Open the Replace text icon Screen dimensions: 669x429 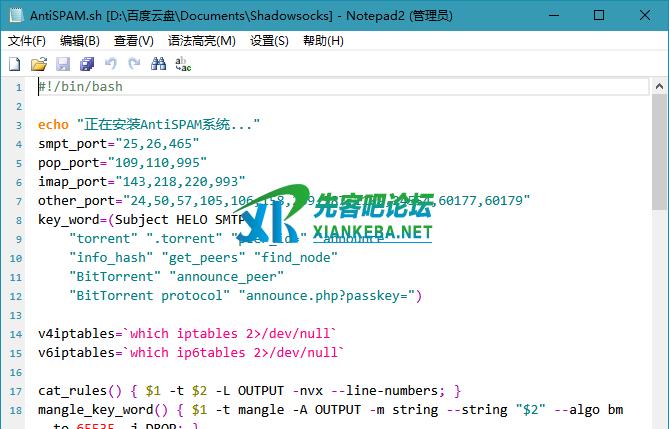(183, 64)
